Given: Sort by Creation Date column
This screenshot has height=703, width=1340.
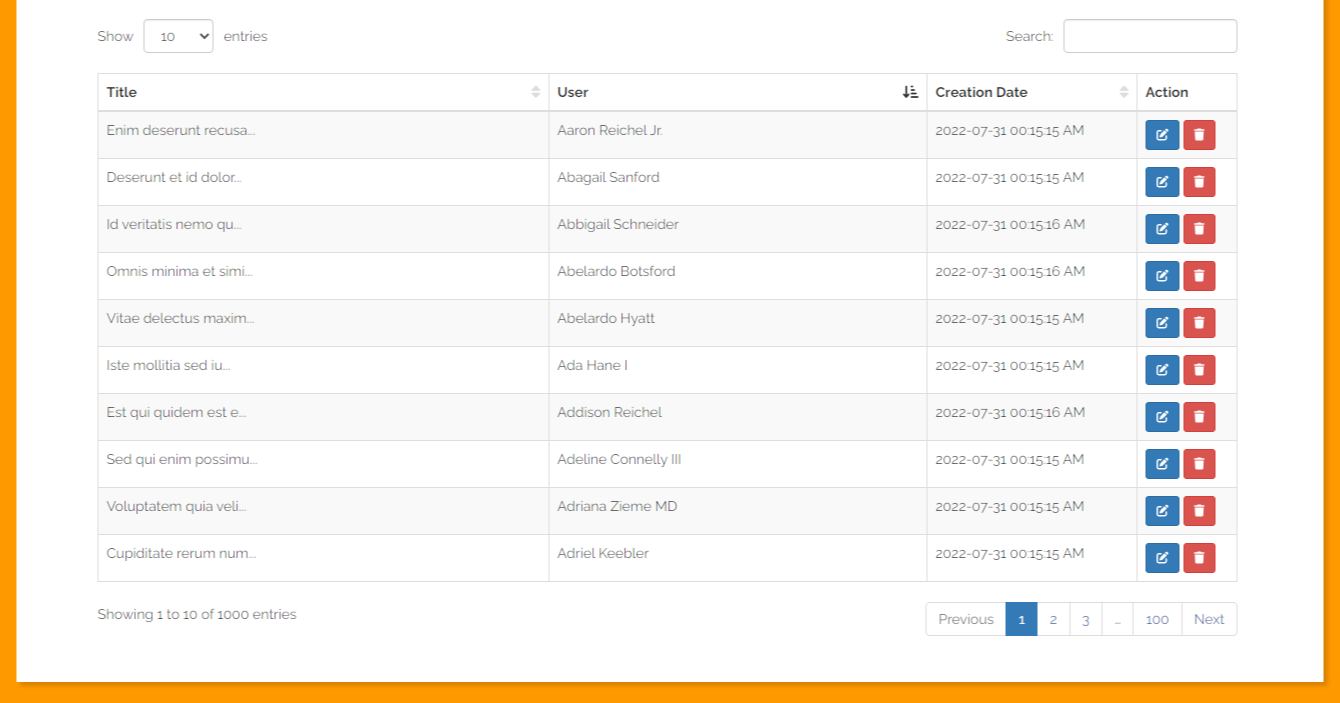Looking at the screenshot, I should click(1030, 92).
